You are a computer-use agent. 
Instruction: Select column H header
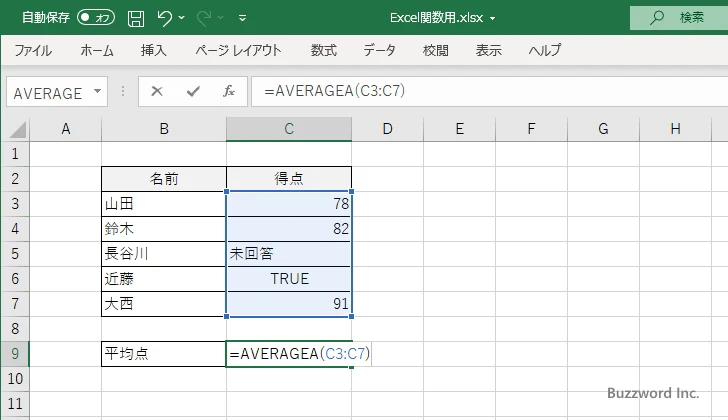(x=675, y=129)
